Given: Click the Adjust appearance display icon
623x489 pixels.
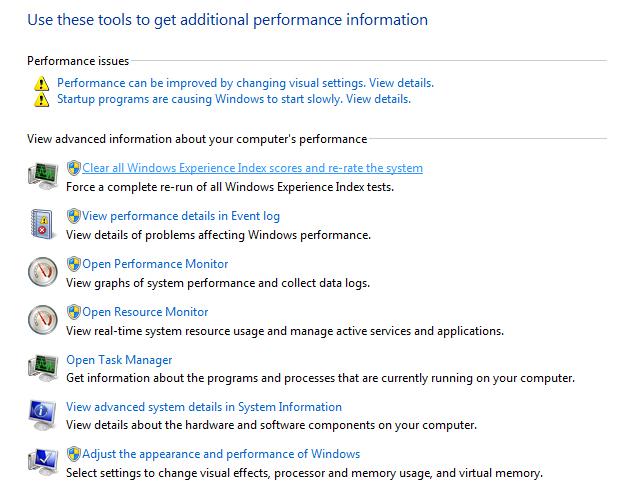Looking at the screenshot, I should coord(43,462).
